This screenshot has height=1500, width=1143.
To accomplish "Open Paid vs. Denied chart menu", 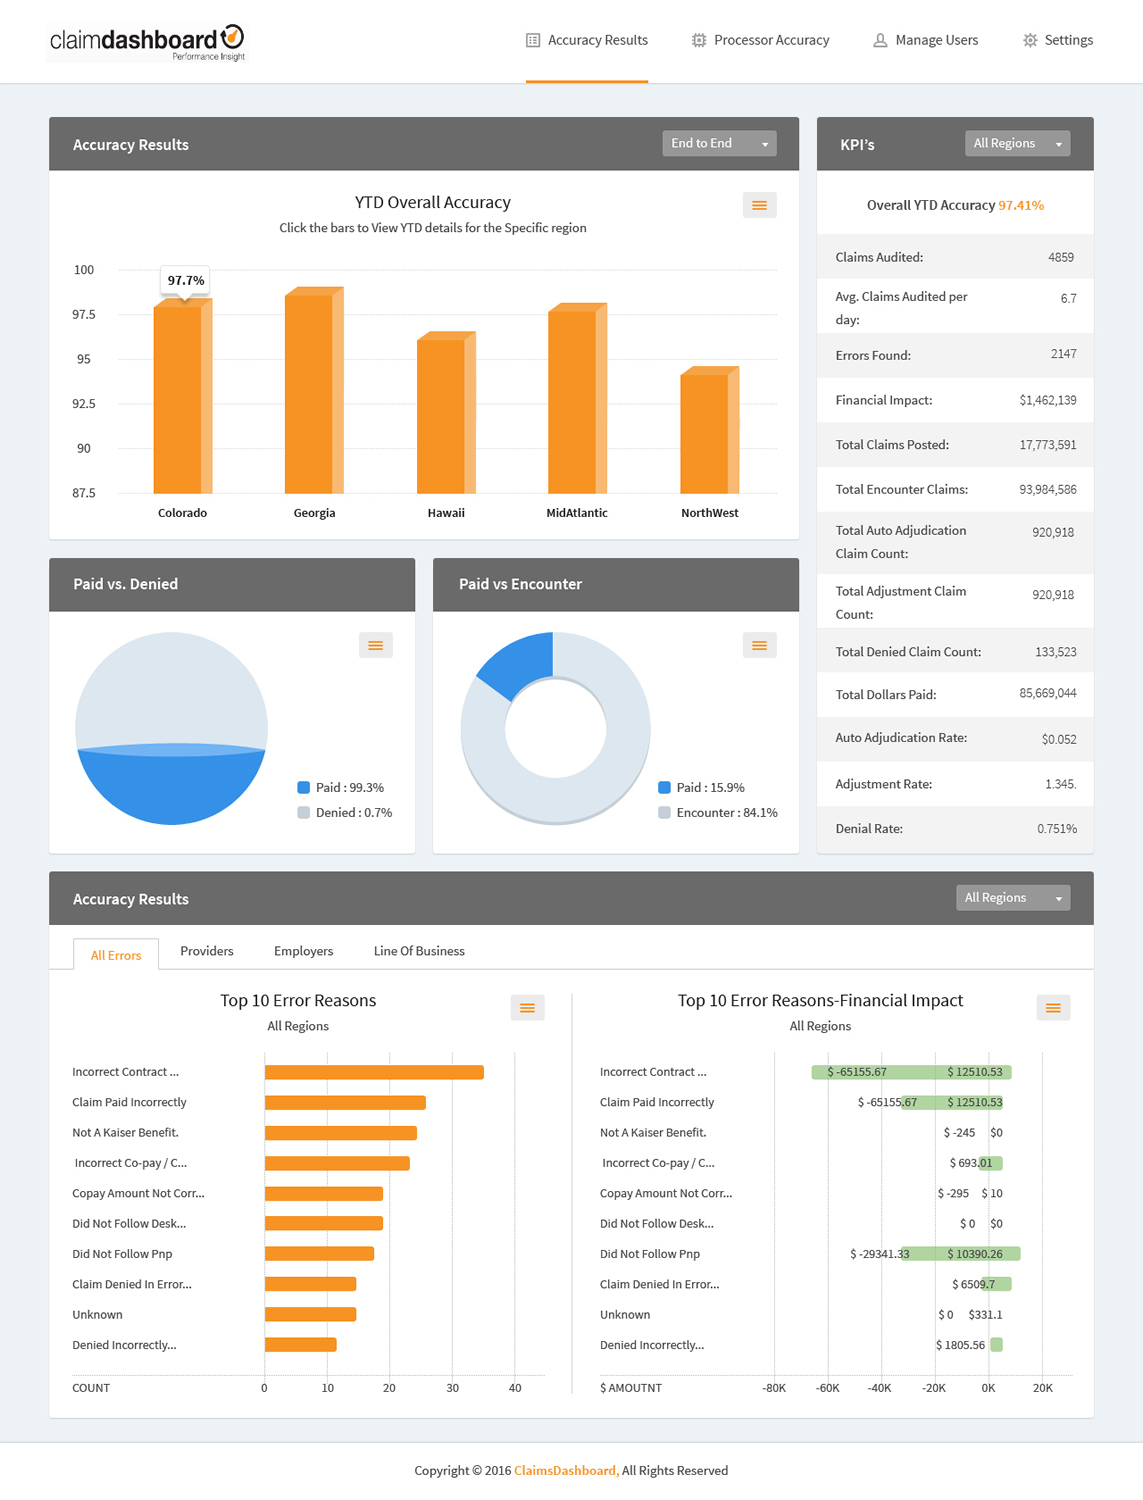I will tap(376, 645).
